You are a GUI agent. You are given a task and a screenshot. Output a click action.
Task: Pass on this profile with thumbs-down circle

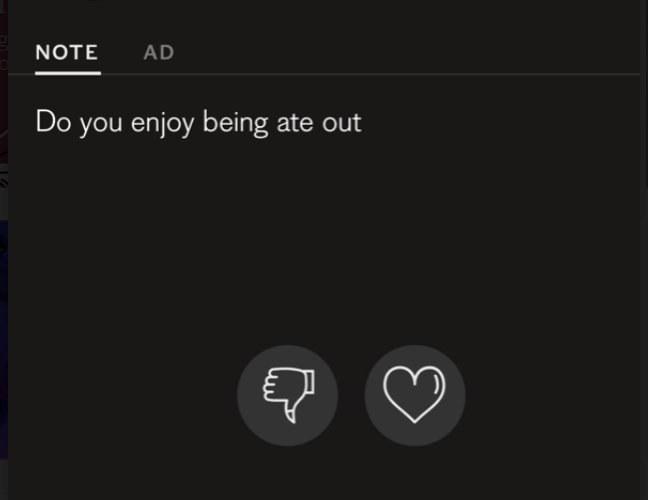[288, 395]
